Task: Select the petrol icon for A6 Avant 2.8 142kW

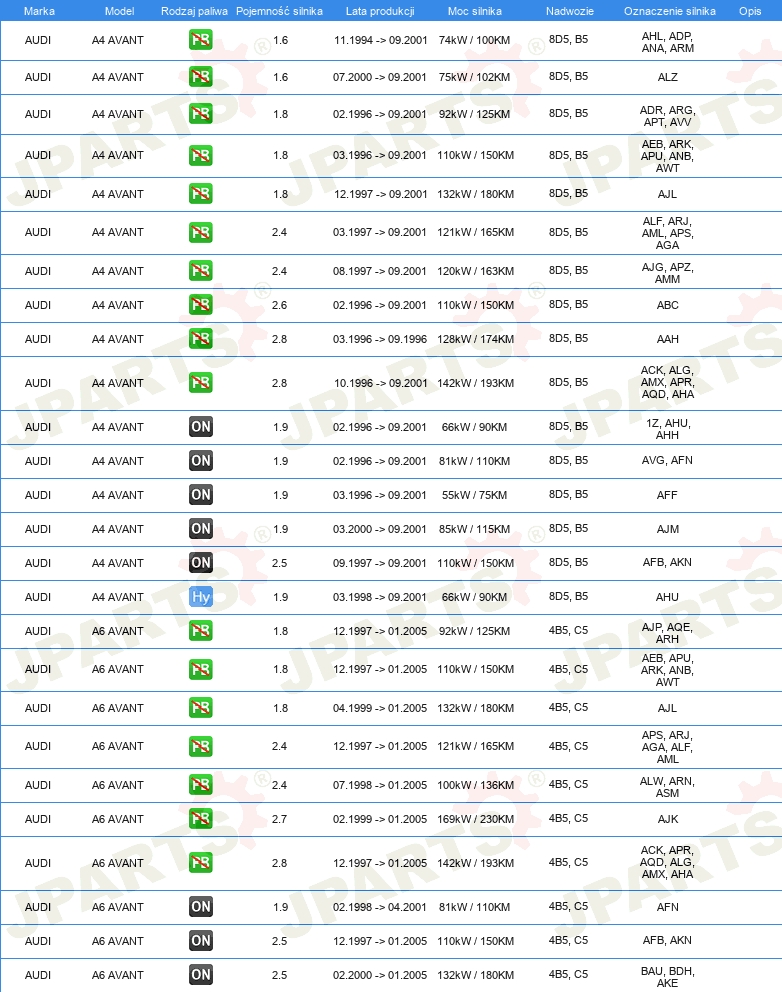Action: (x=201, y=863)
